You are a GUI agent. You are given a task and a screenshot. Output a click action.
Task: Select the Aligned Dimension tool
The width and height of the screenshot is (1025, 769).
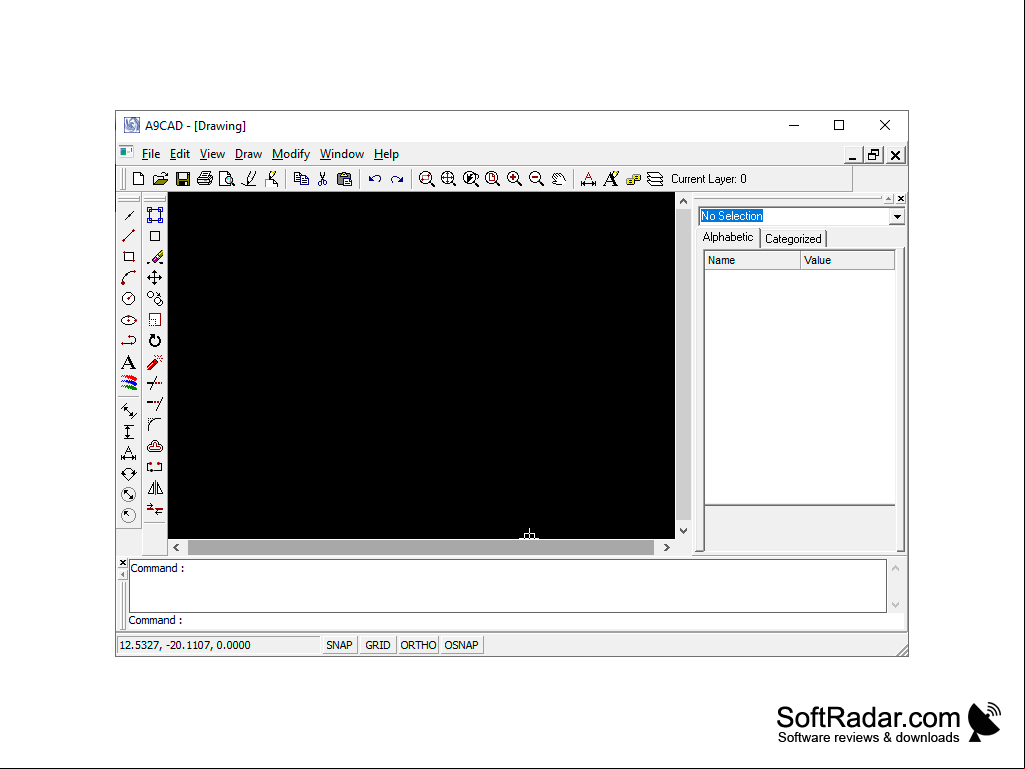(x=129, y=411)
